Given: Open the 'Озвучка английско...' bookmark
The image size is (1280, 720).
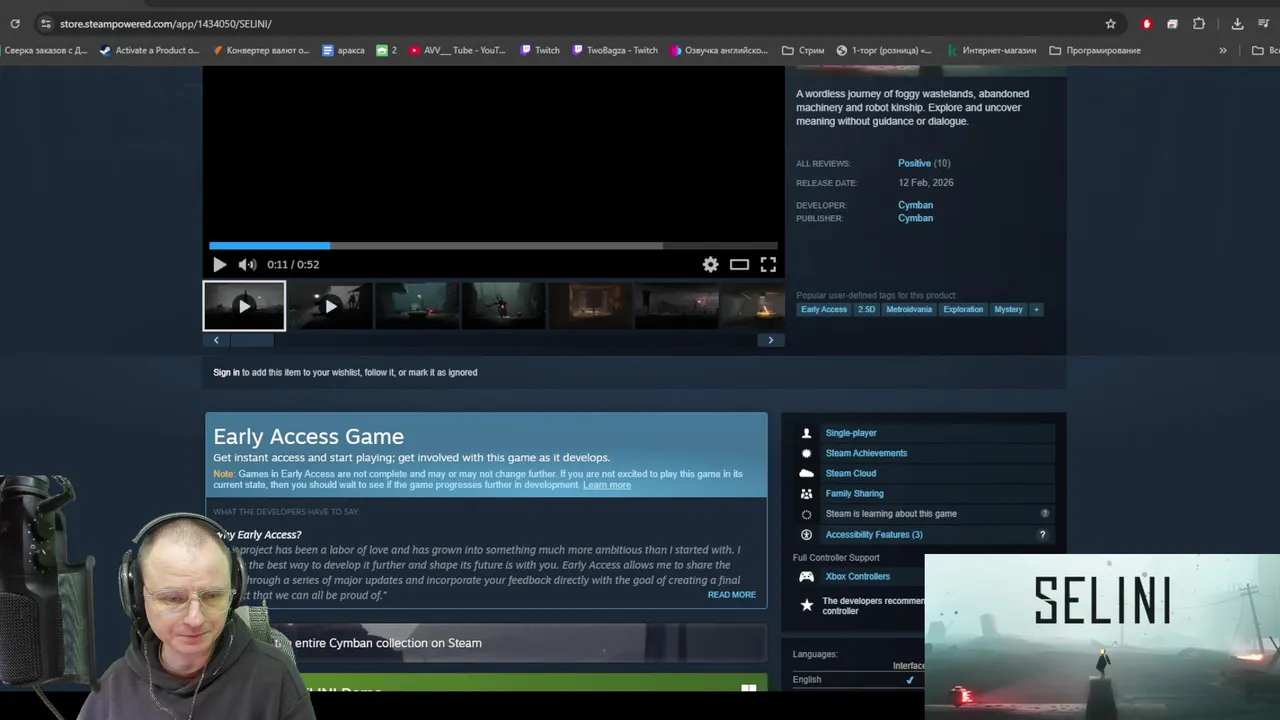Looking at the screenshot, I should tap(720, 50).
